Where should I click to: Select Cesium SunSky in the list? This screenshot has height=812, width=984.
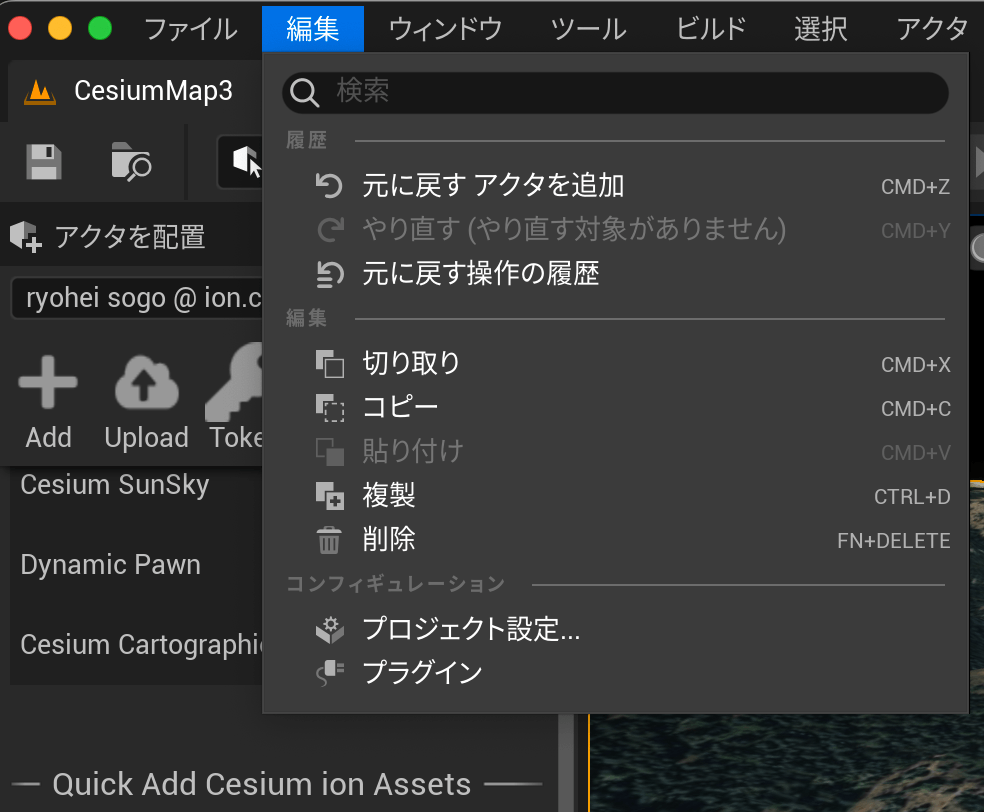(x=115, y=485)
